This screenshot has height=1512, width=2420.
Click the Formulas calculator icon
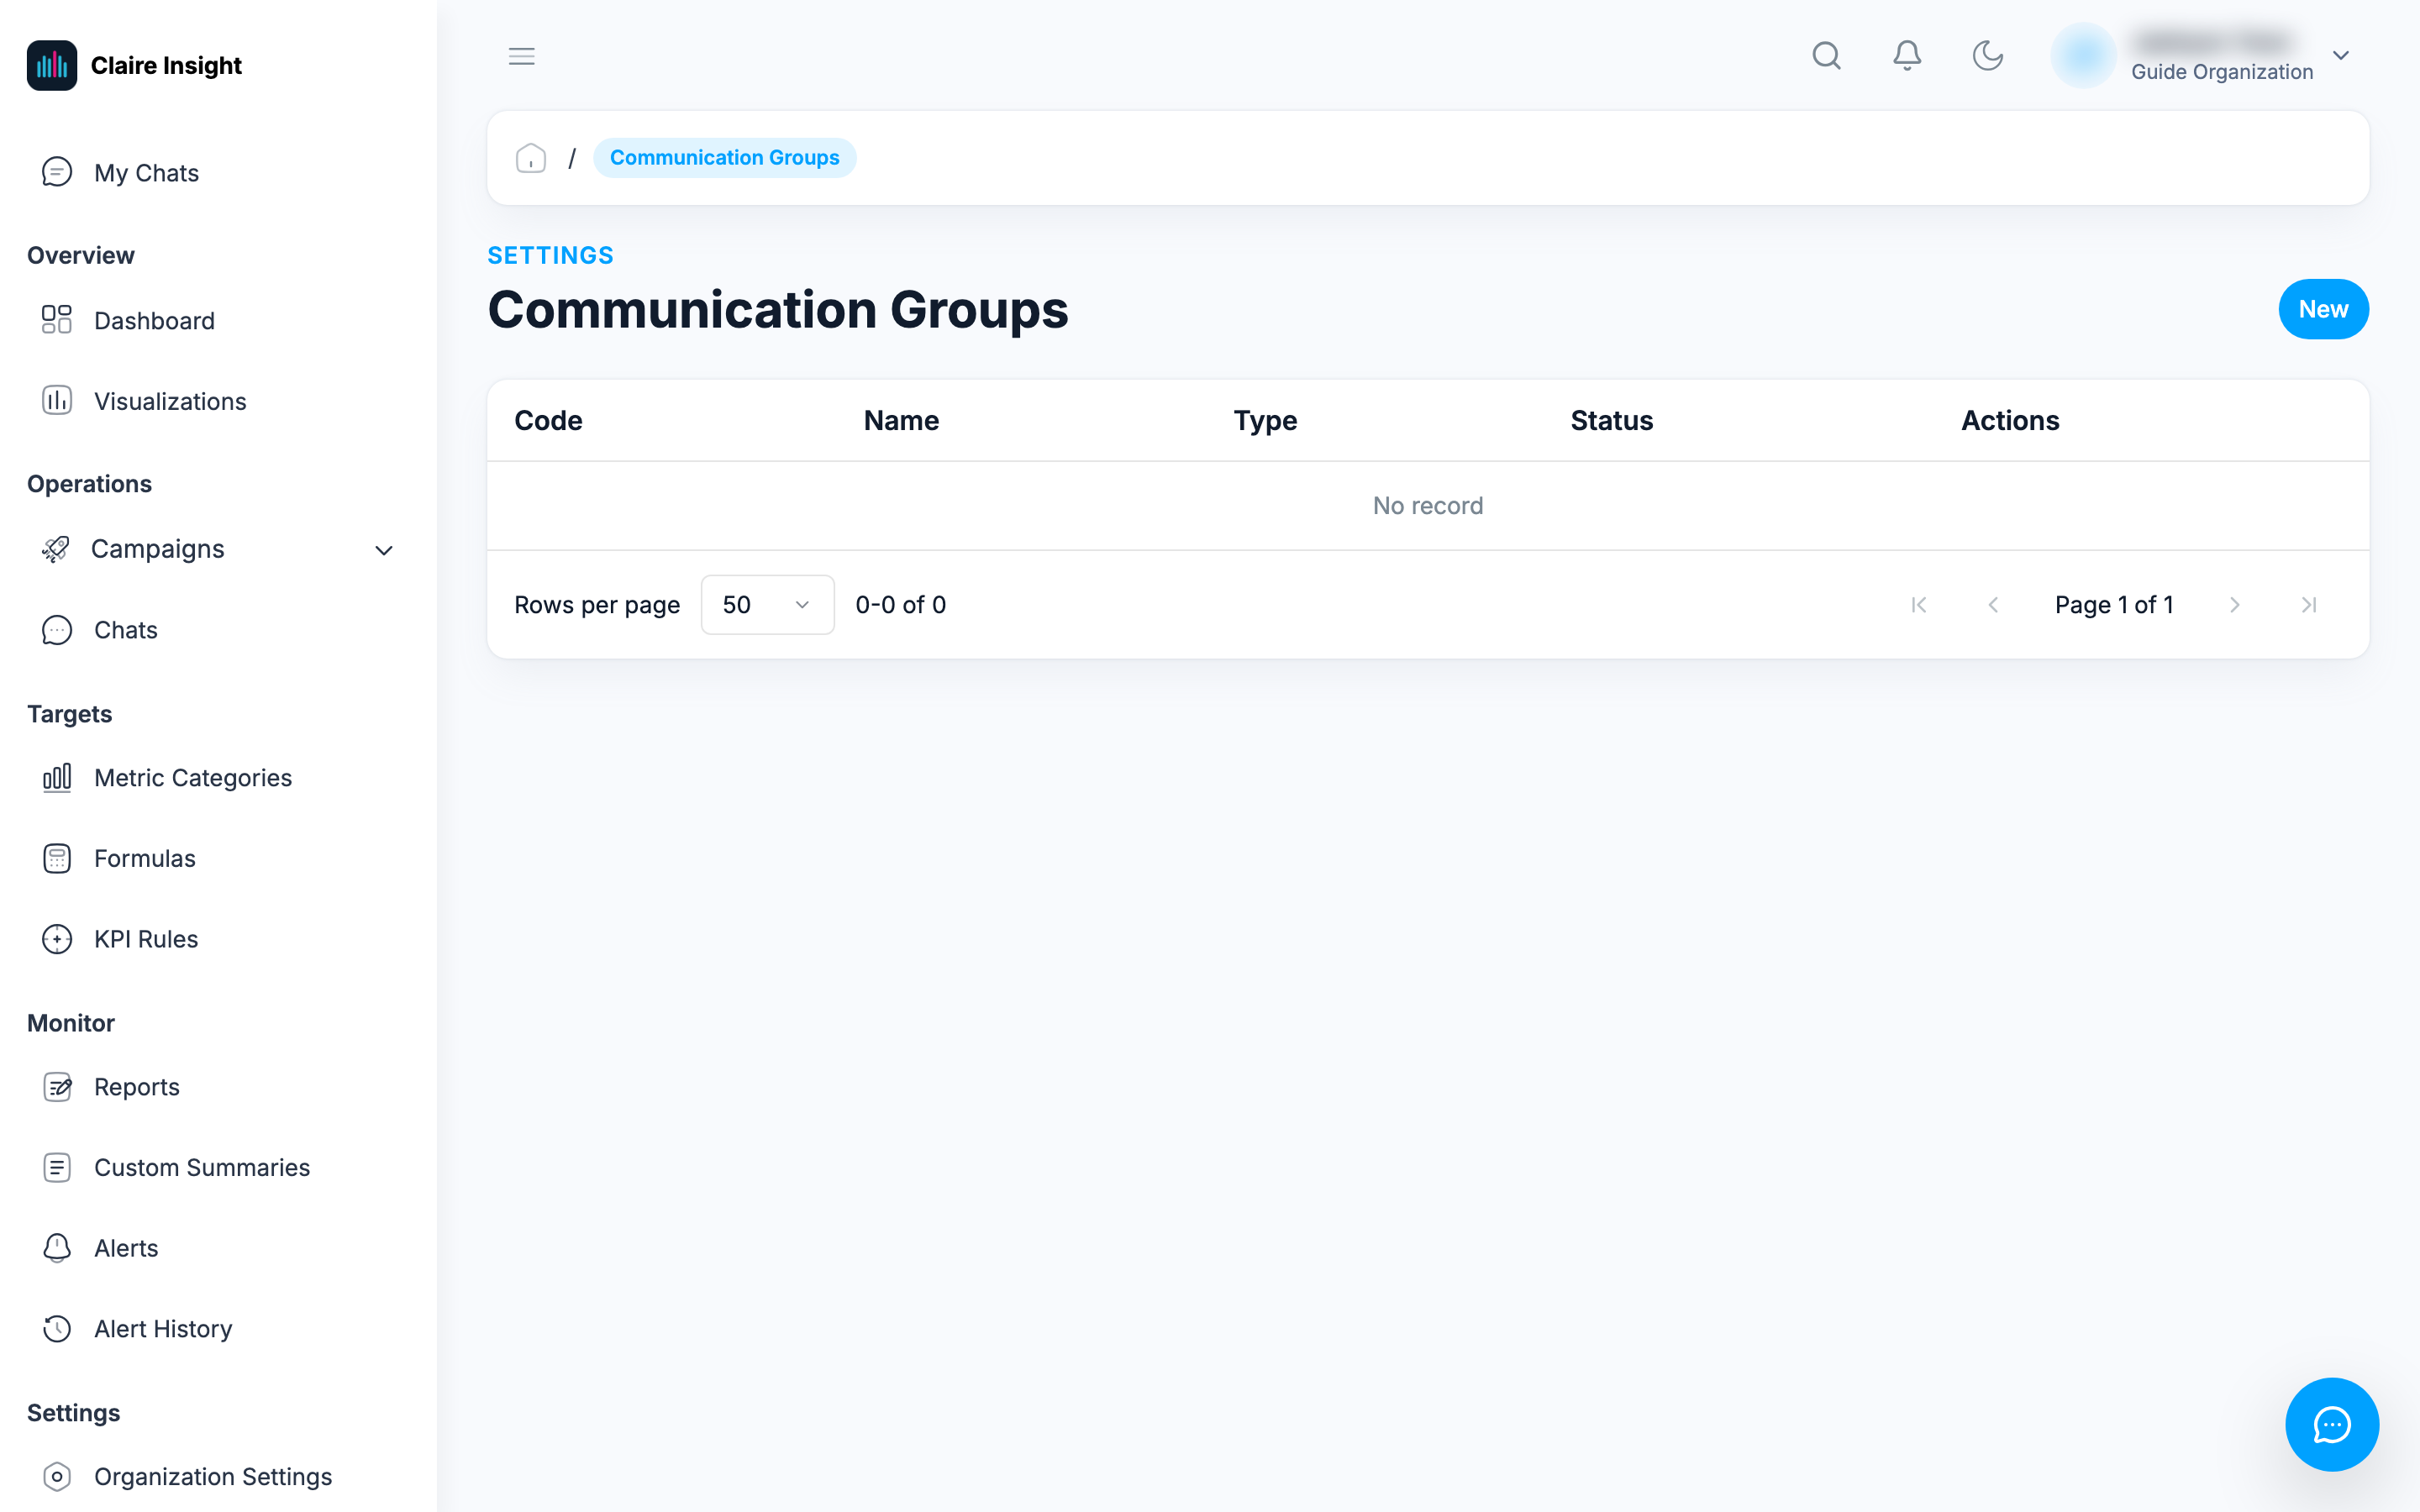57,858
